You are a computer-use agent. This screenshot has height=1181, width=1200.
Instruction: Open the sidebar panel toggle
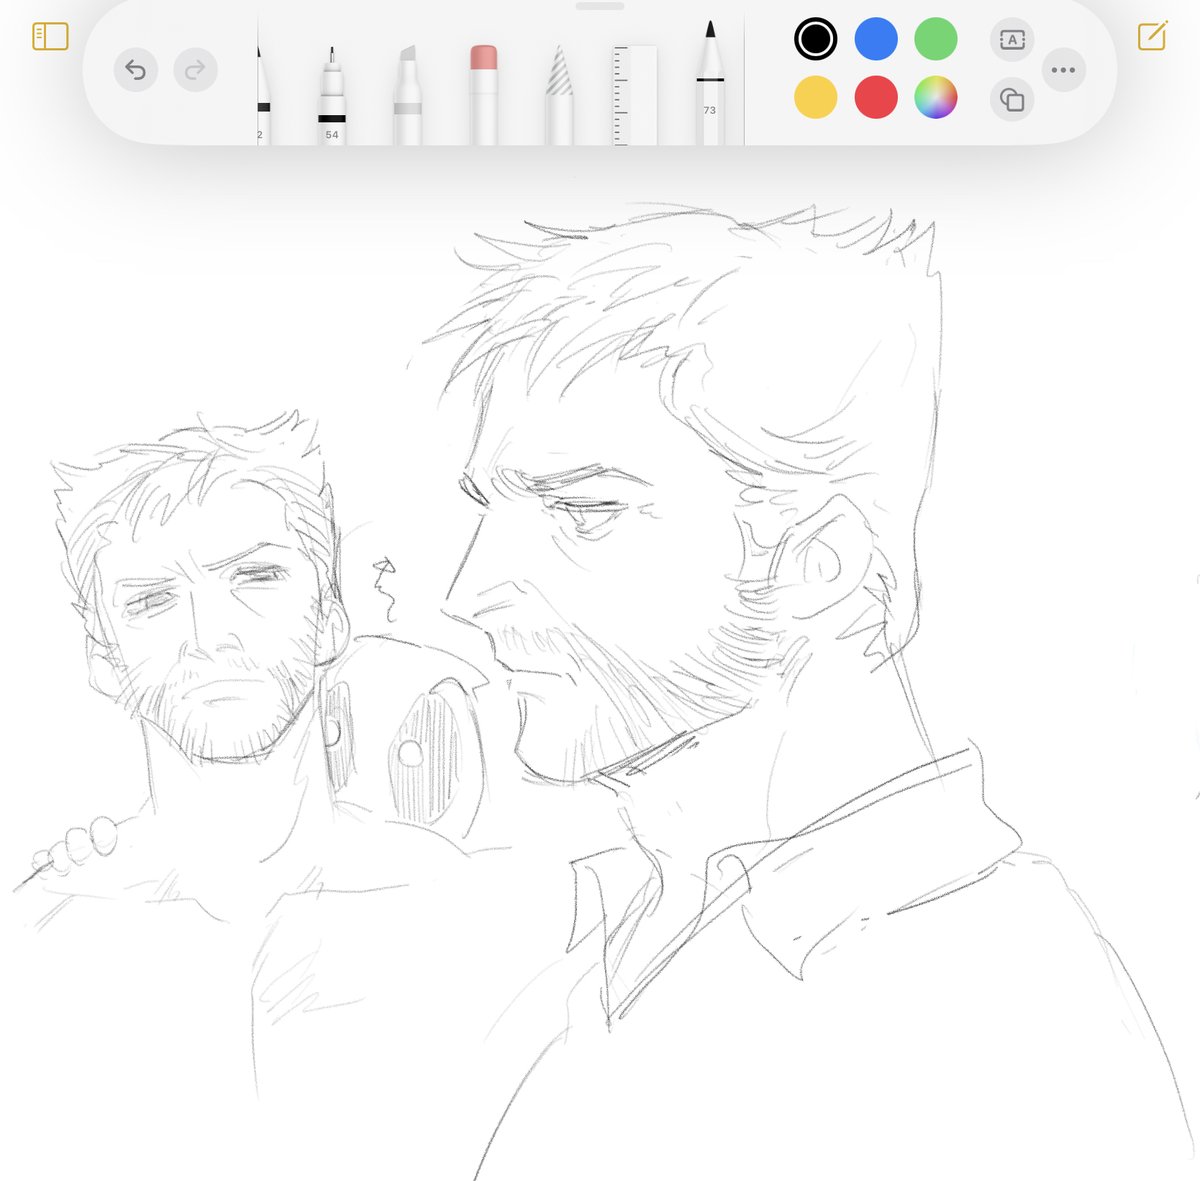tap(50, 37)
